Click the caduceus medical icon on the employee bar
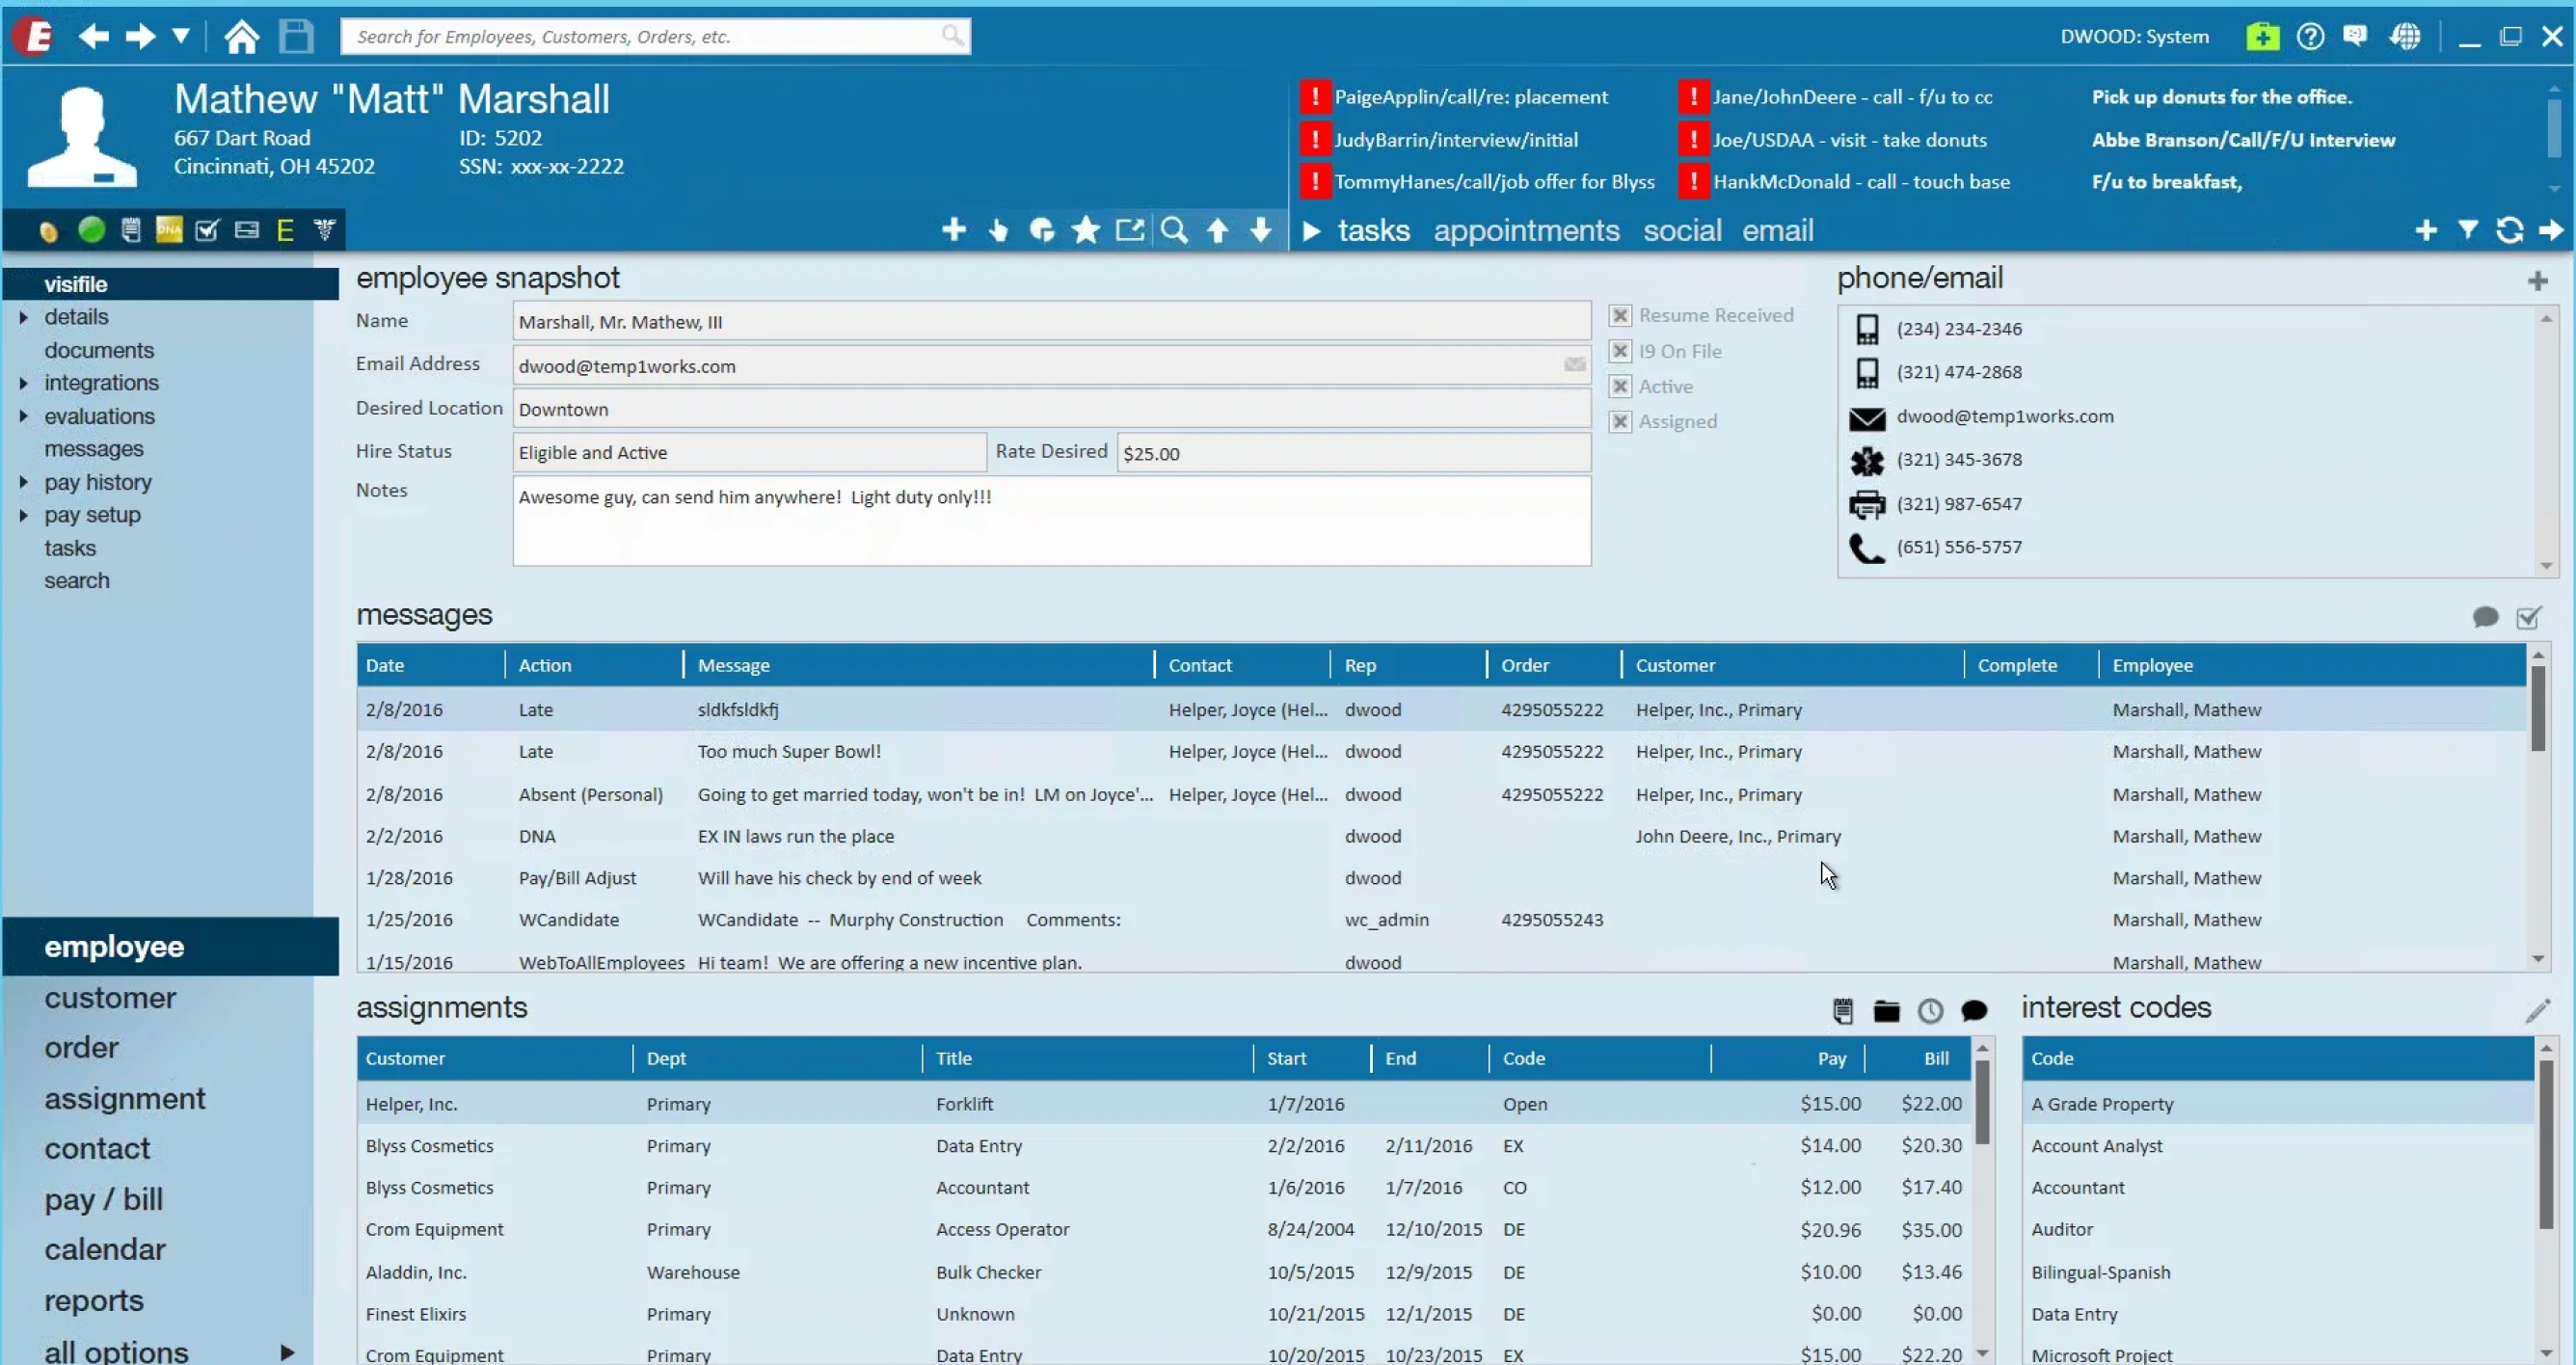 pyautogui.click(x=324, y=231)
